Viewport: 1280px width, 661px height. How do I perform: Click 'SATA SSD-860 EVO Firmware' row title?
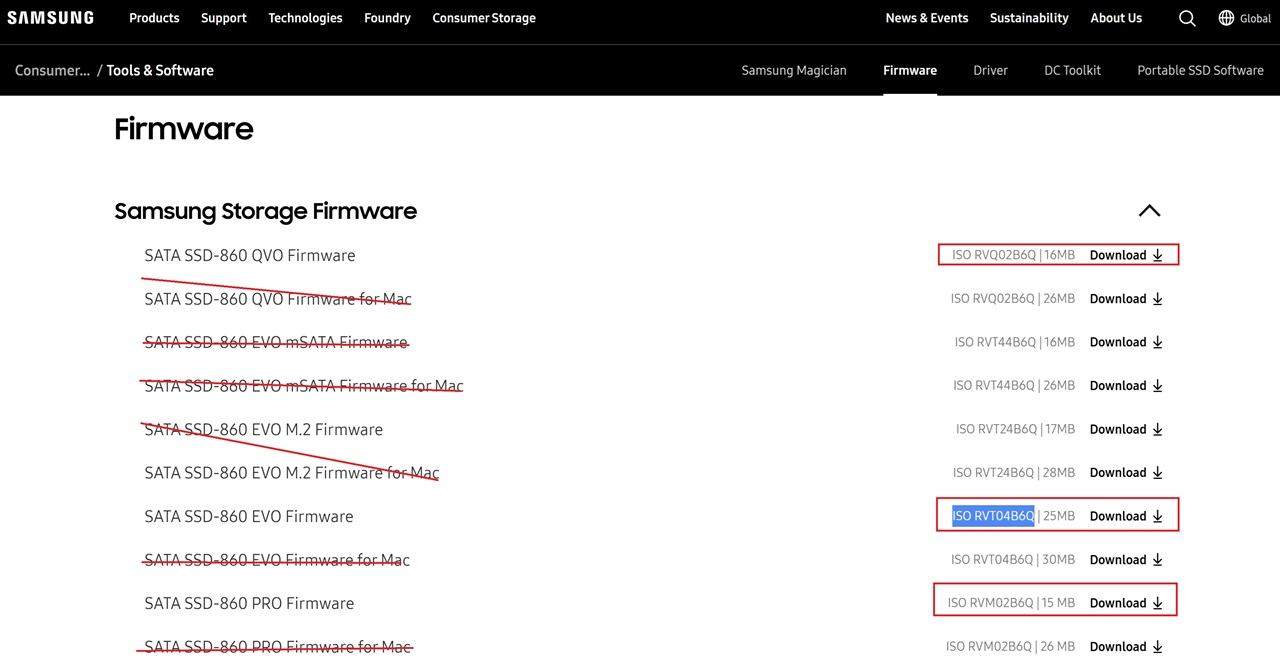pos(249,516)
